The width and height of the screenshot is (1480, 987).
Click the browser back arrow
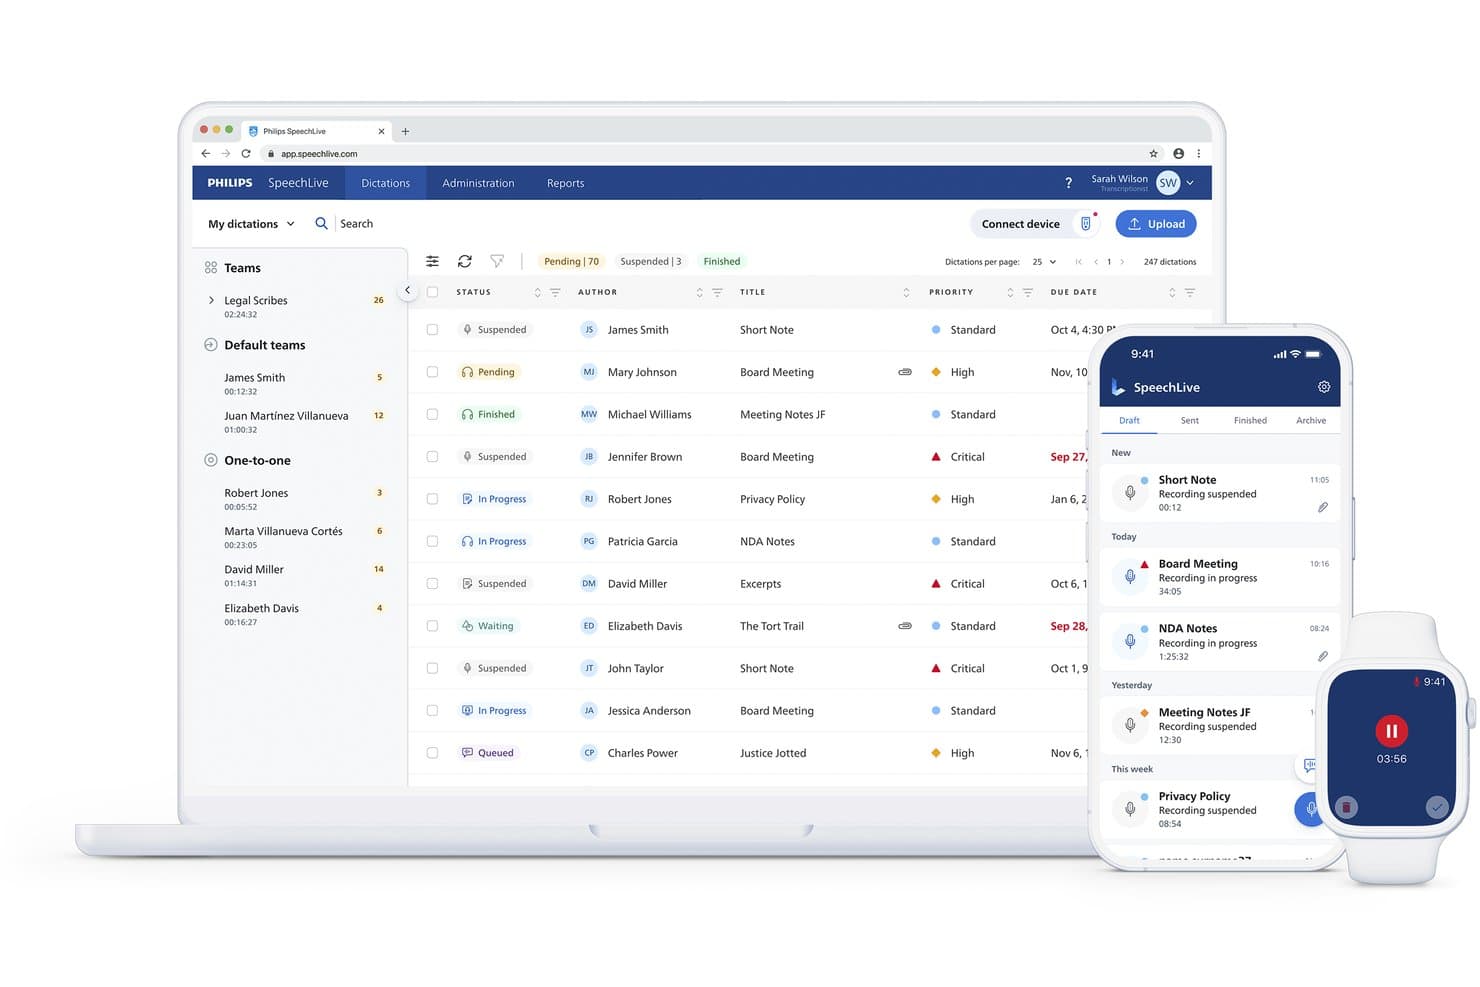(x=206, y=154)
